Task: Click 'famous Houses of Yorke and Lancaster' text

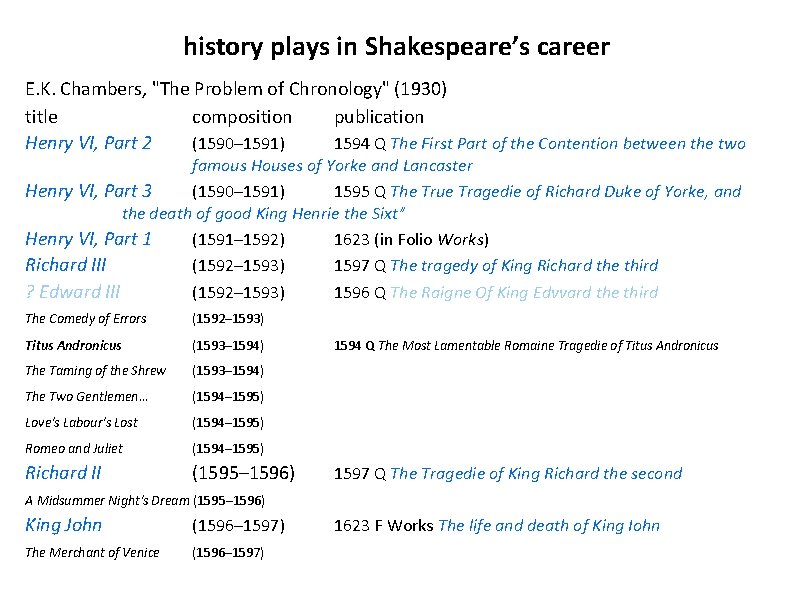Action: [x=332, y=166]
